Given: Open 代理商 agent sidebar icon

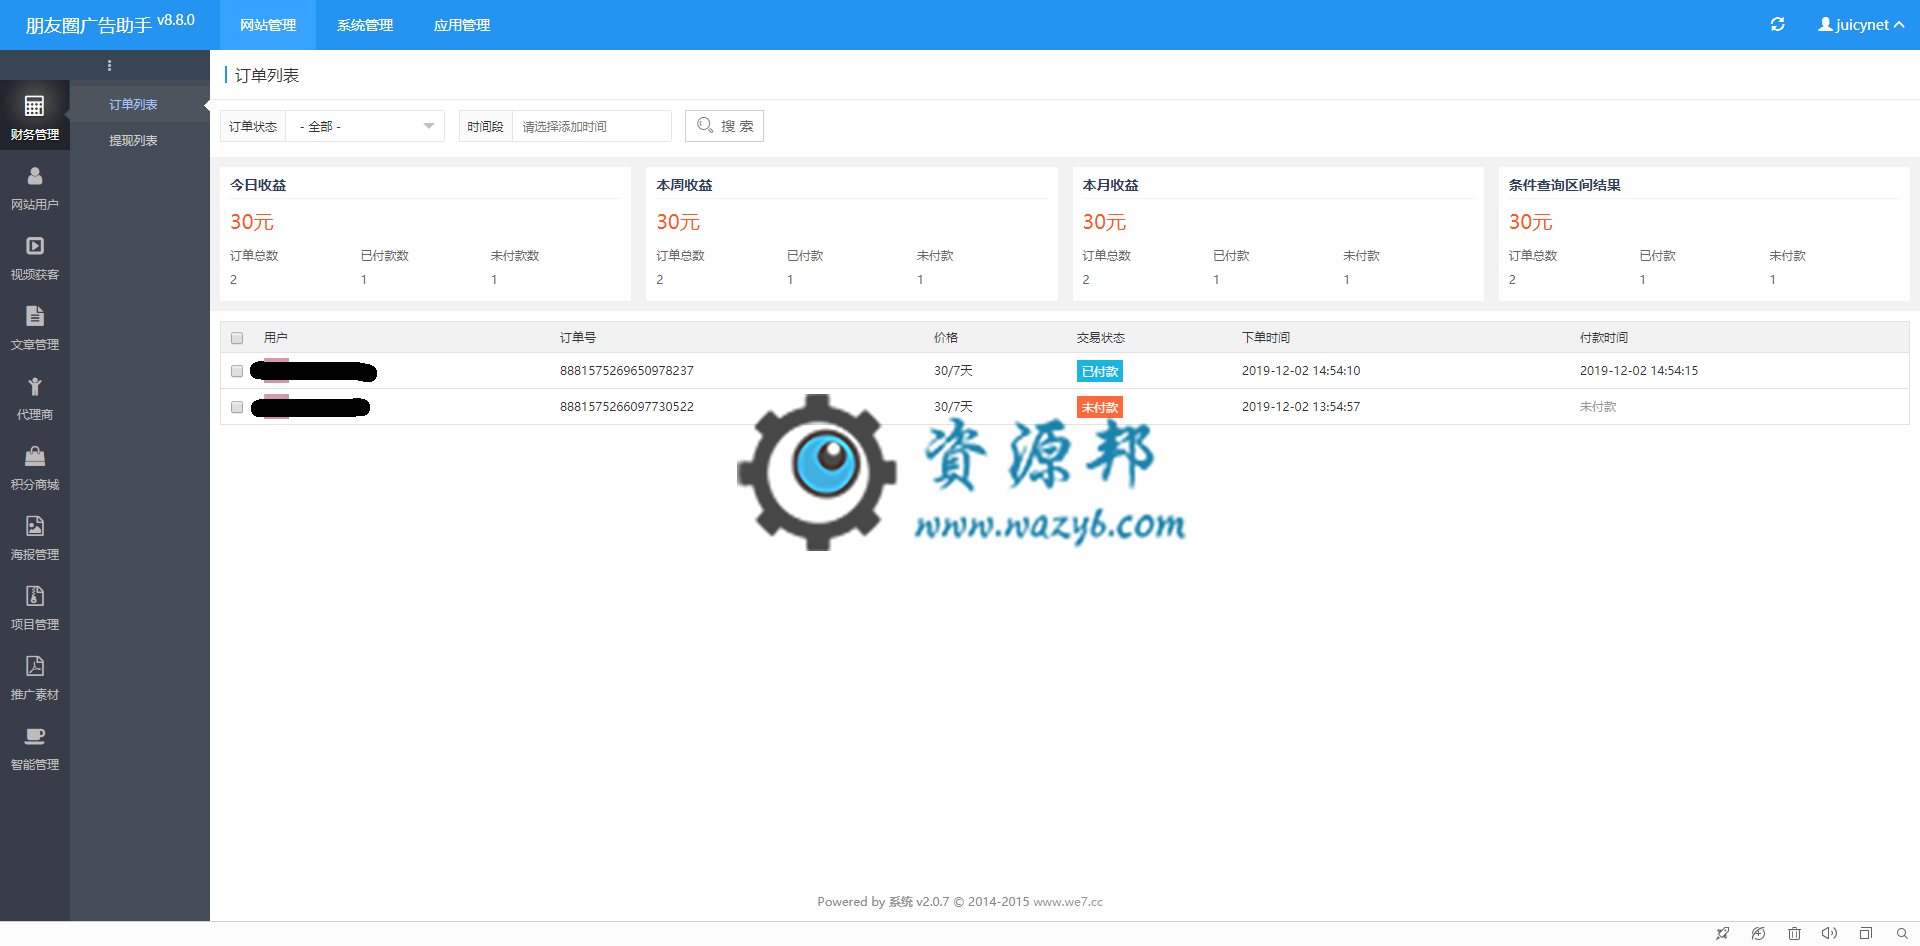Looking at the screenshot, I should [x=35, y=396].
